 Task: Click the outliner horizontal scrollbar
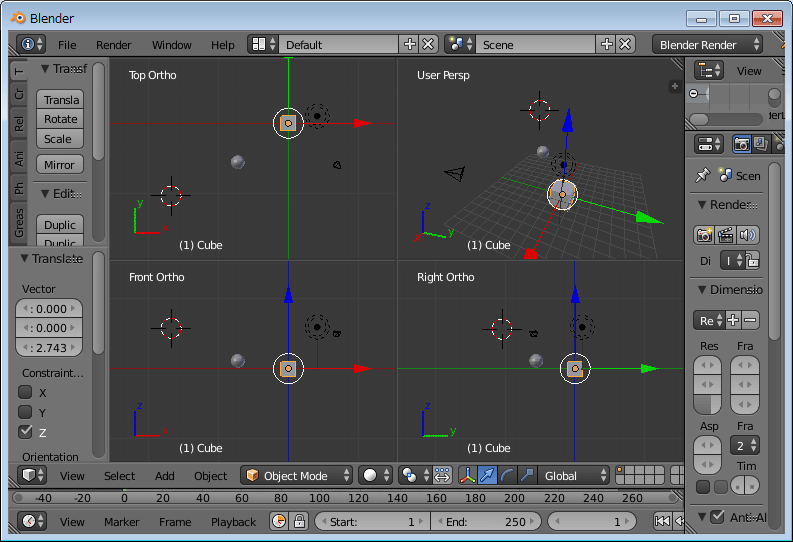pyautogui.click(x=725, y=119)
